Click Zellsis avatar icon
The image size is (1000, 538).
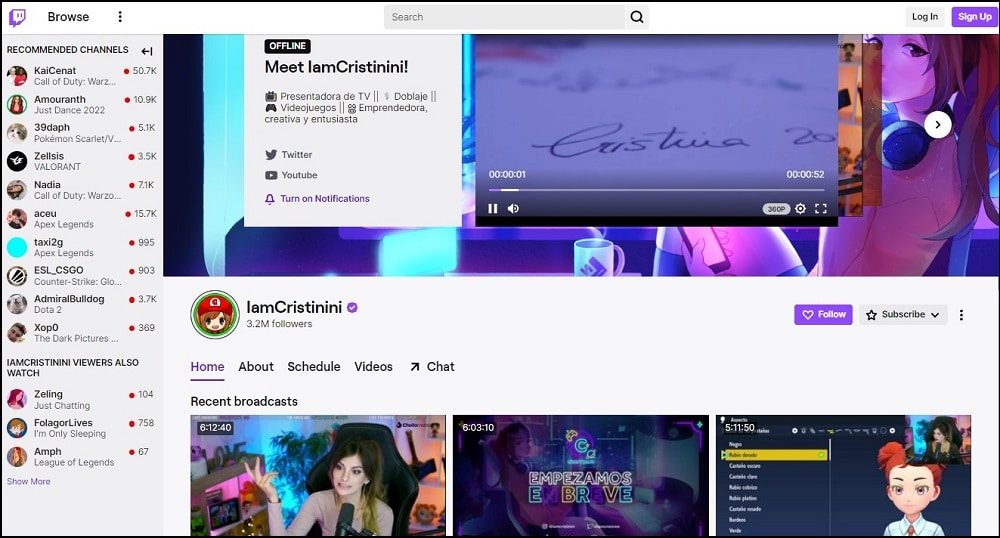point(17,161)
